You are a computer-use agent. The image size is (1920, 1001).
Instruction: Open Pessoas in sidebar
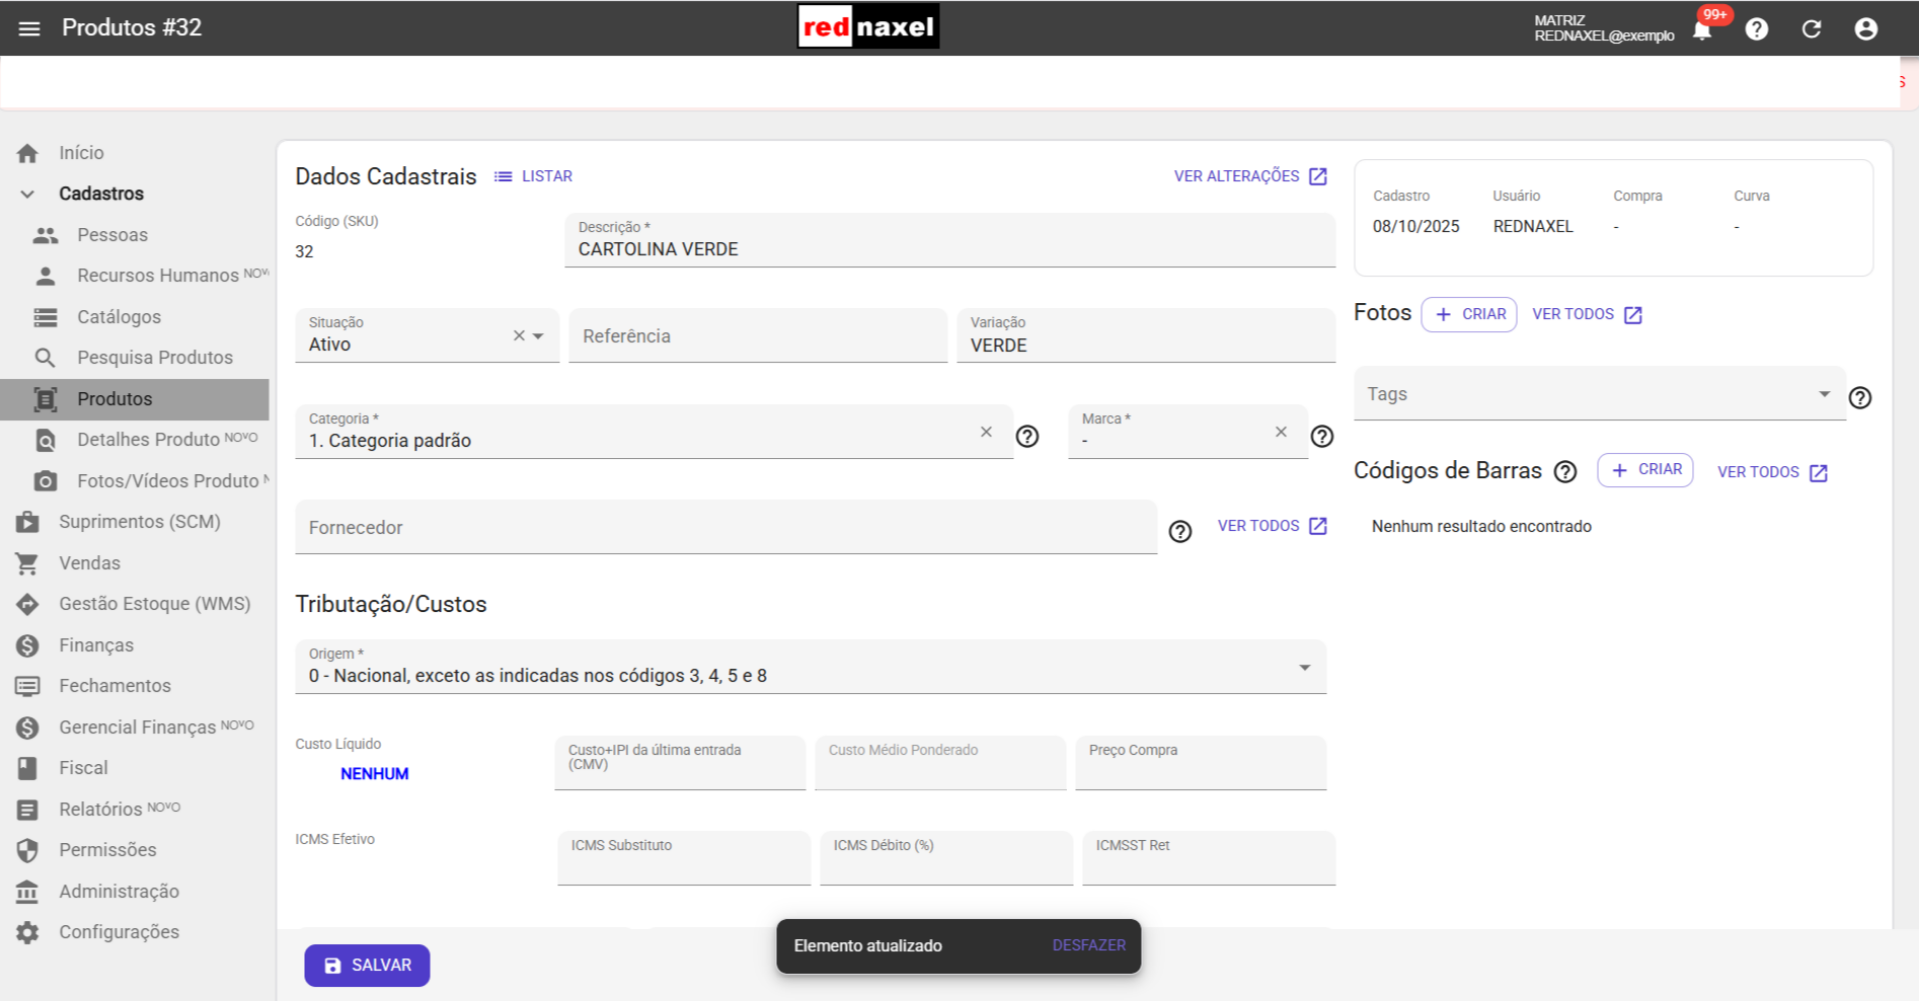pyautogui.click(x=135, y=235)
